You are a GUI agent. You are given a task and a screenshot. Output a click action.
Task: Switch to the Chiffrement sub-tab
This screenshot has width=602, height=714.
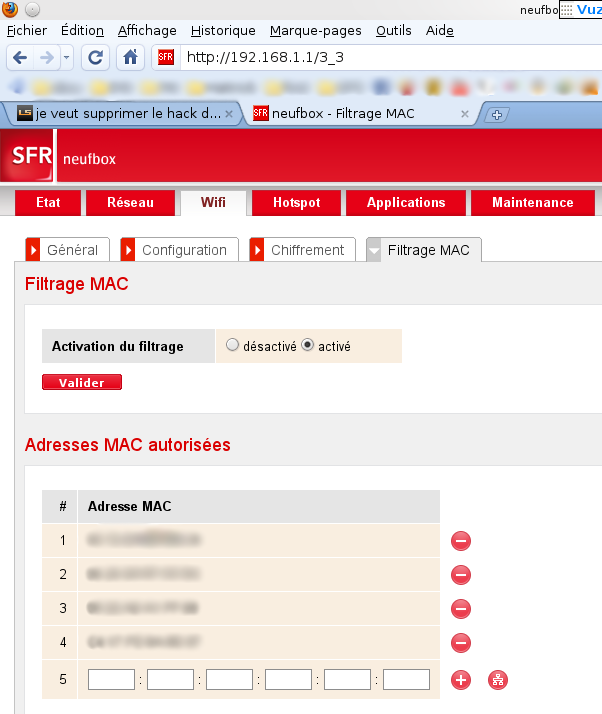(302, 250)
